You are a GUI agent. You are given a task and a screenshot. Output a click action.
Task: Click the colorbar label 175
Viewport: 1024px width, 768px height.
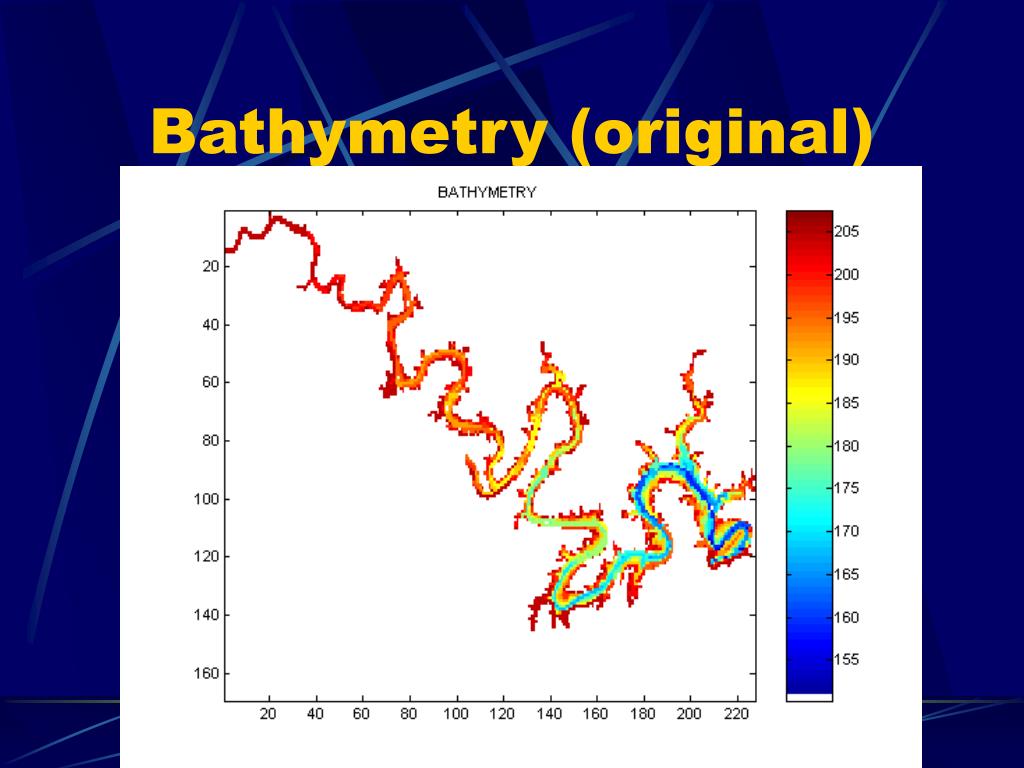(847, 488)
